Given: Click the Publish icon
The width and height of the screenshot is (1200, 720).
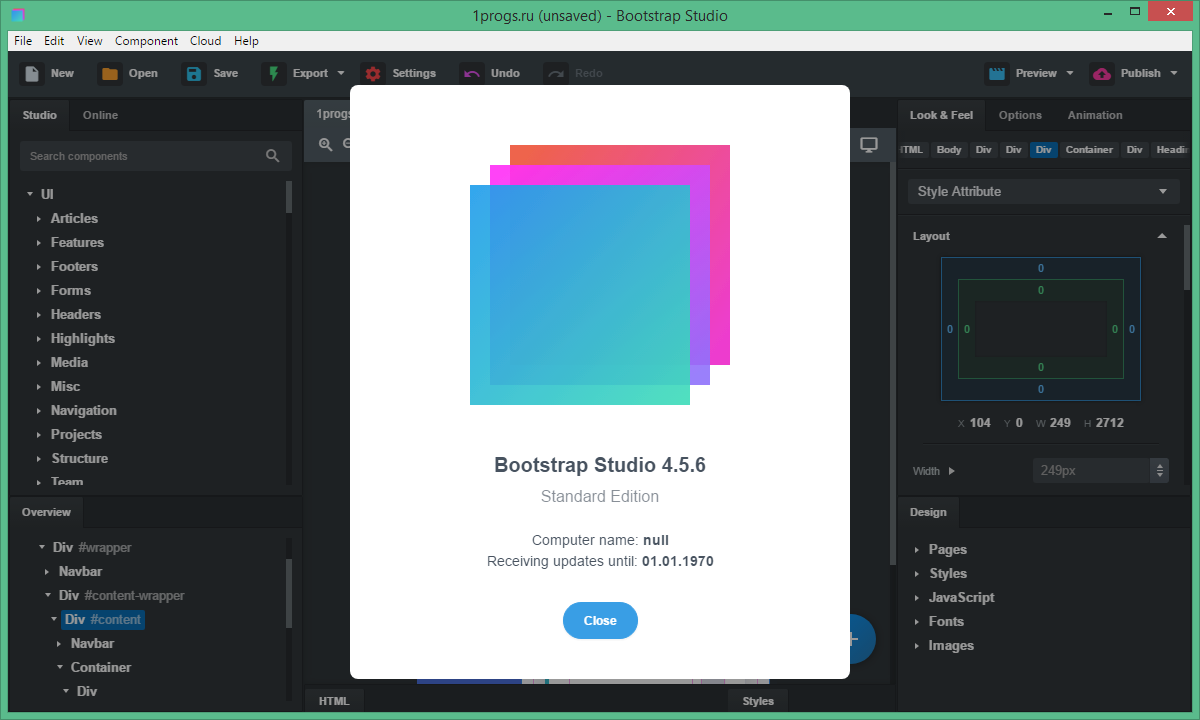Looking at the screenshot, I should pos(1100,72).
